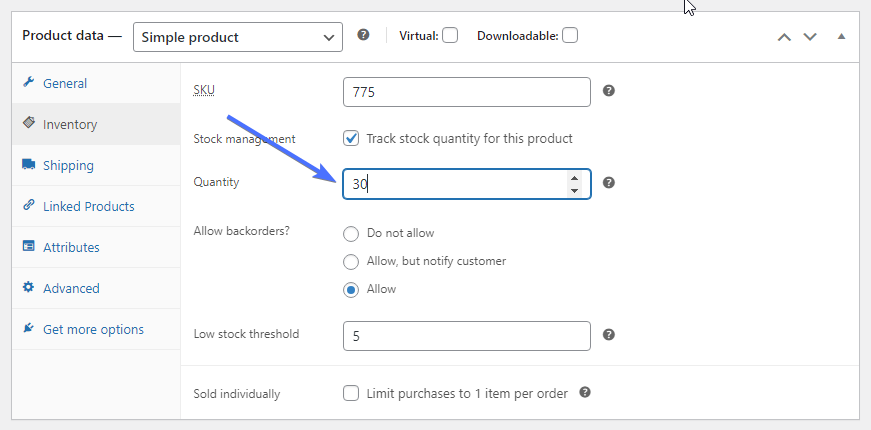Screen dimensions: 871x430
Task: Click the help icon beside product type dropdown
Action: coord(363,35)
